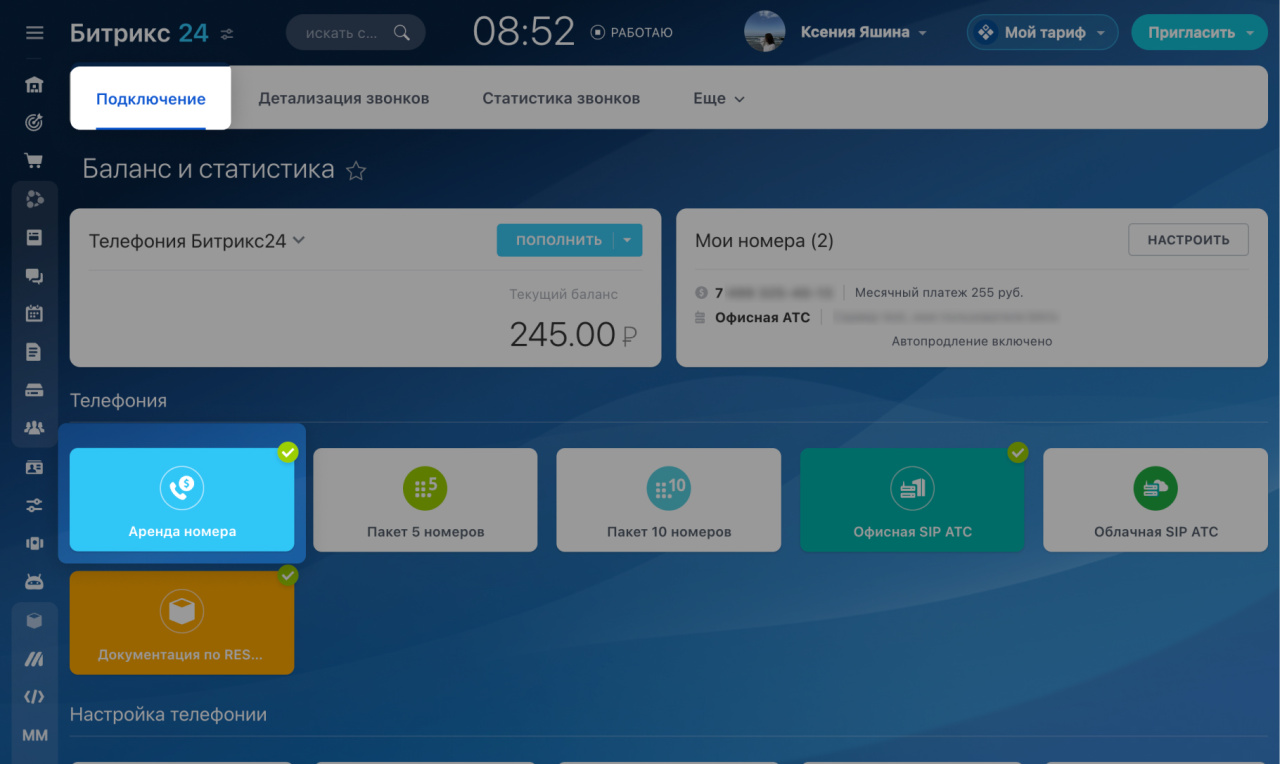The image size is (1280, 764).
Task: Open the calendar icon in sidebar
Action: 35,313
